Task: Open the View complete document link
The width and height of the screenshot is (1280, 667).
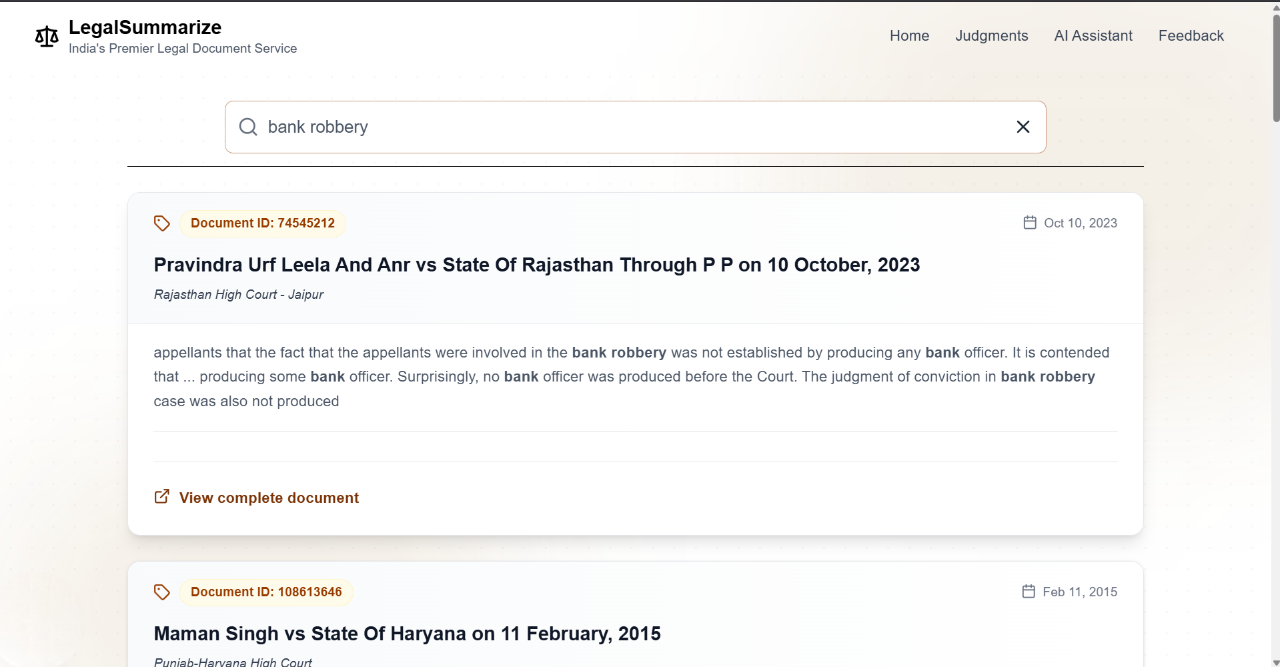Action: 268,498
